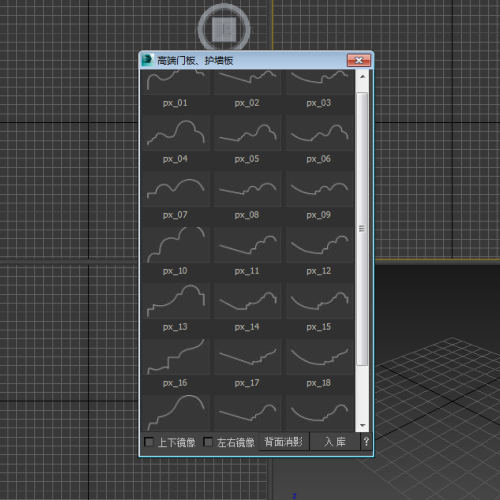Click the scrollbar up arrow
The image size is (500, 500).
tap(363, 77)
